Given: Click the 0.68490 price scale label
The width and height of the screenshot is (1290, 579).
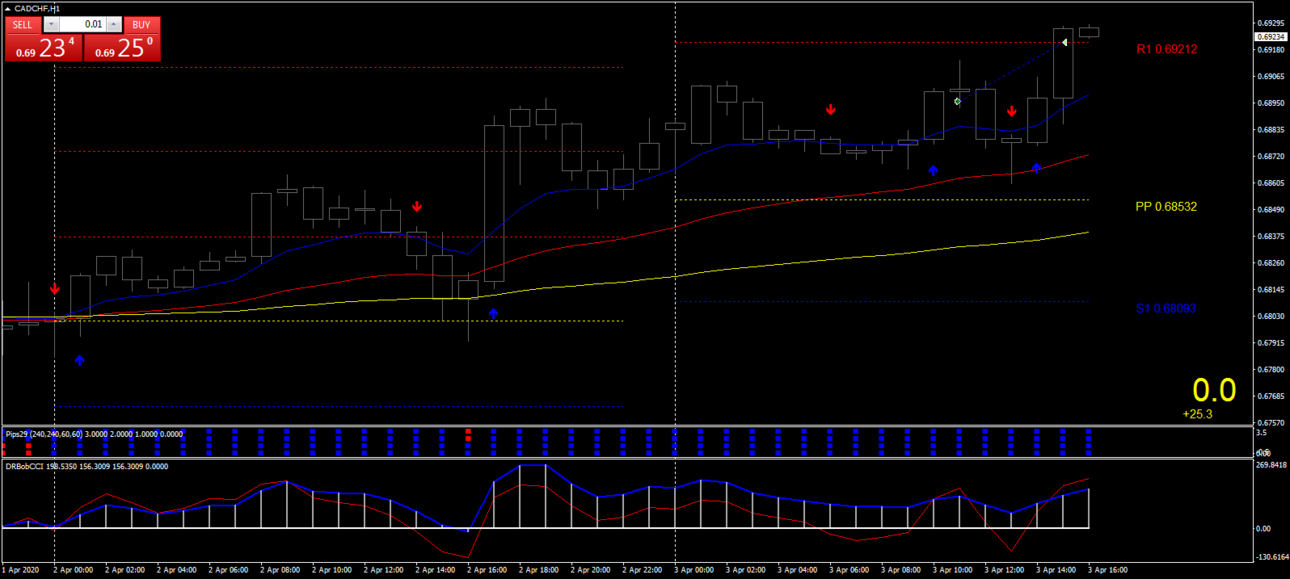Looking at the screenshot, I should [1272, 210].
